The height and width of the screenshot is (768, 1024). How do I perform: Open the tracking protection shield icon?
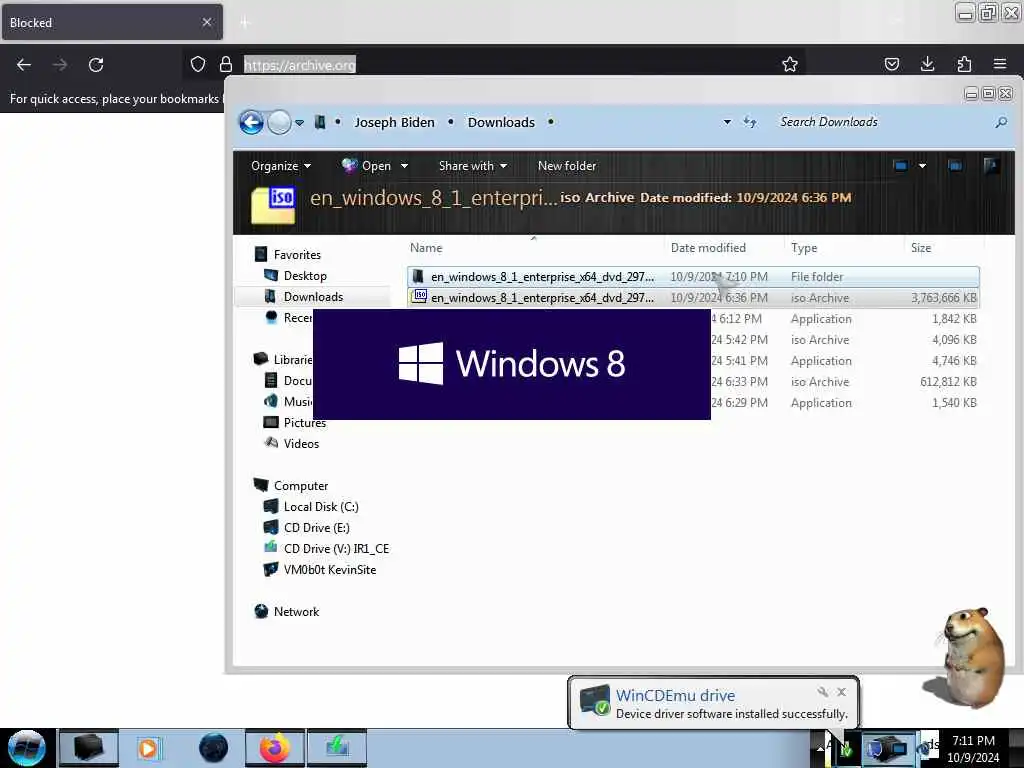pyautogui.click(x=198, y=64)
